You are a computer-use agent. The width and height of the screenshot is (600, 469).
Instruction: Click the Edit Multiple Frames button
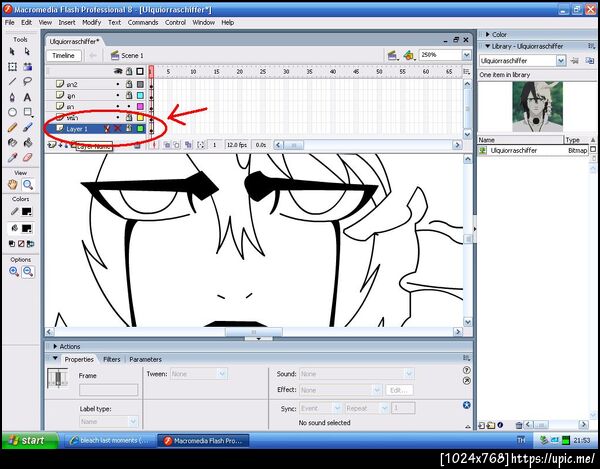[188, 145]
